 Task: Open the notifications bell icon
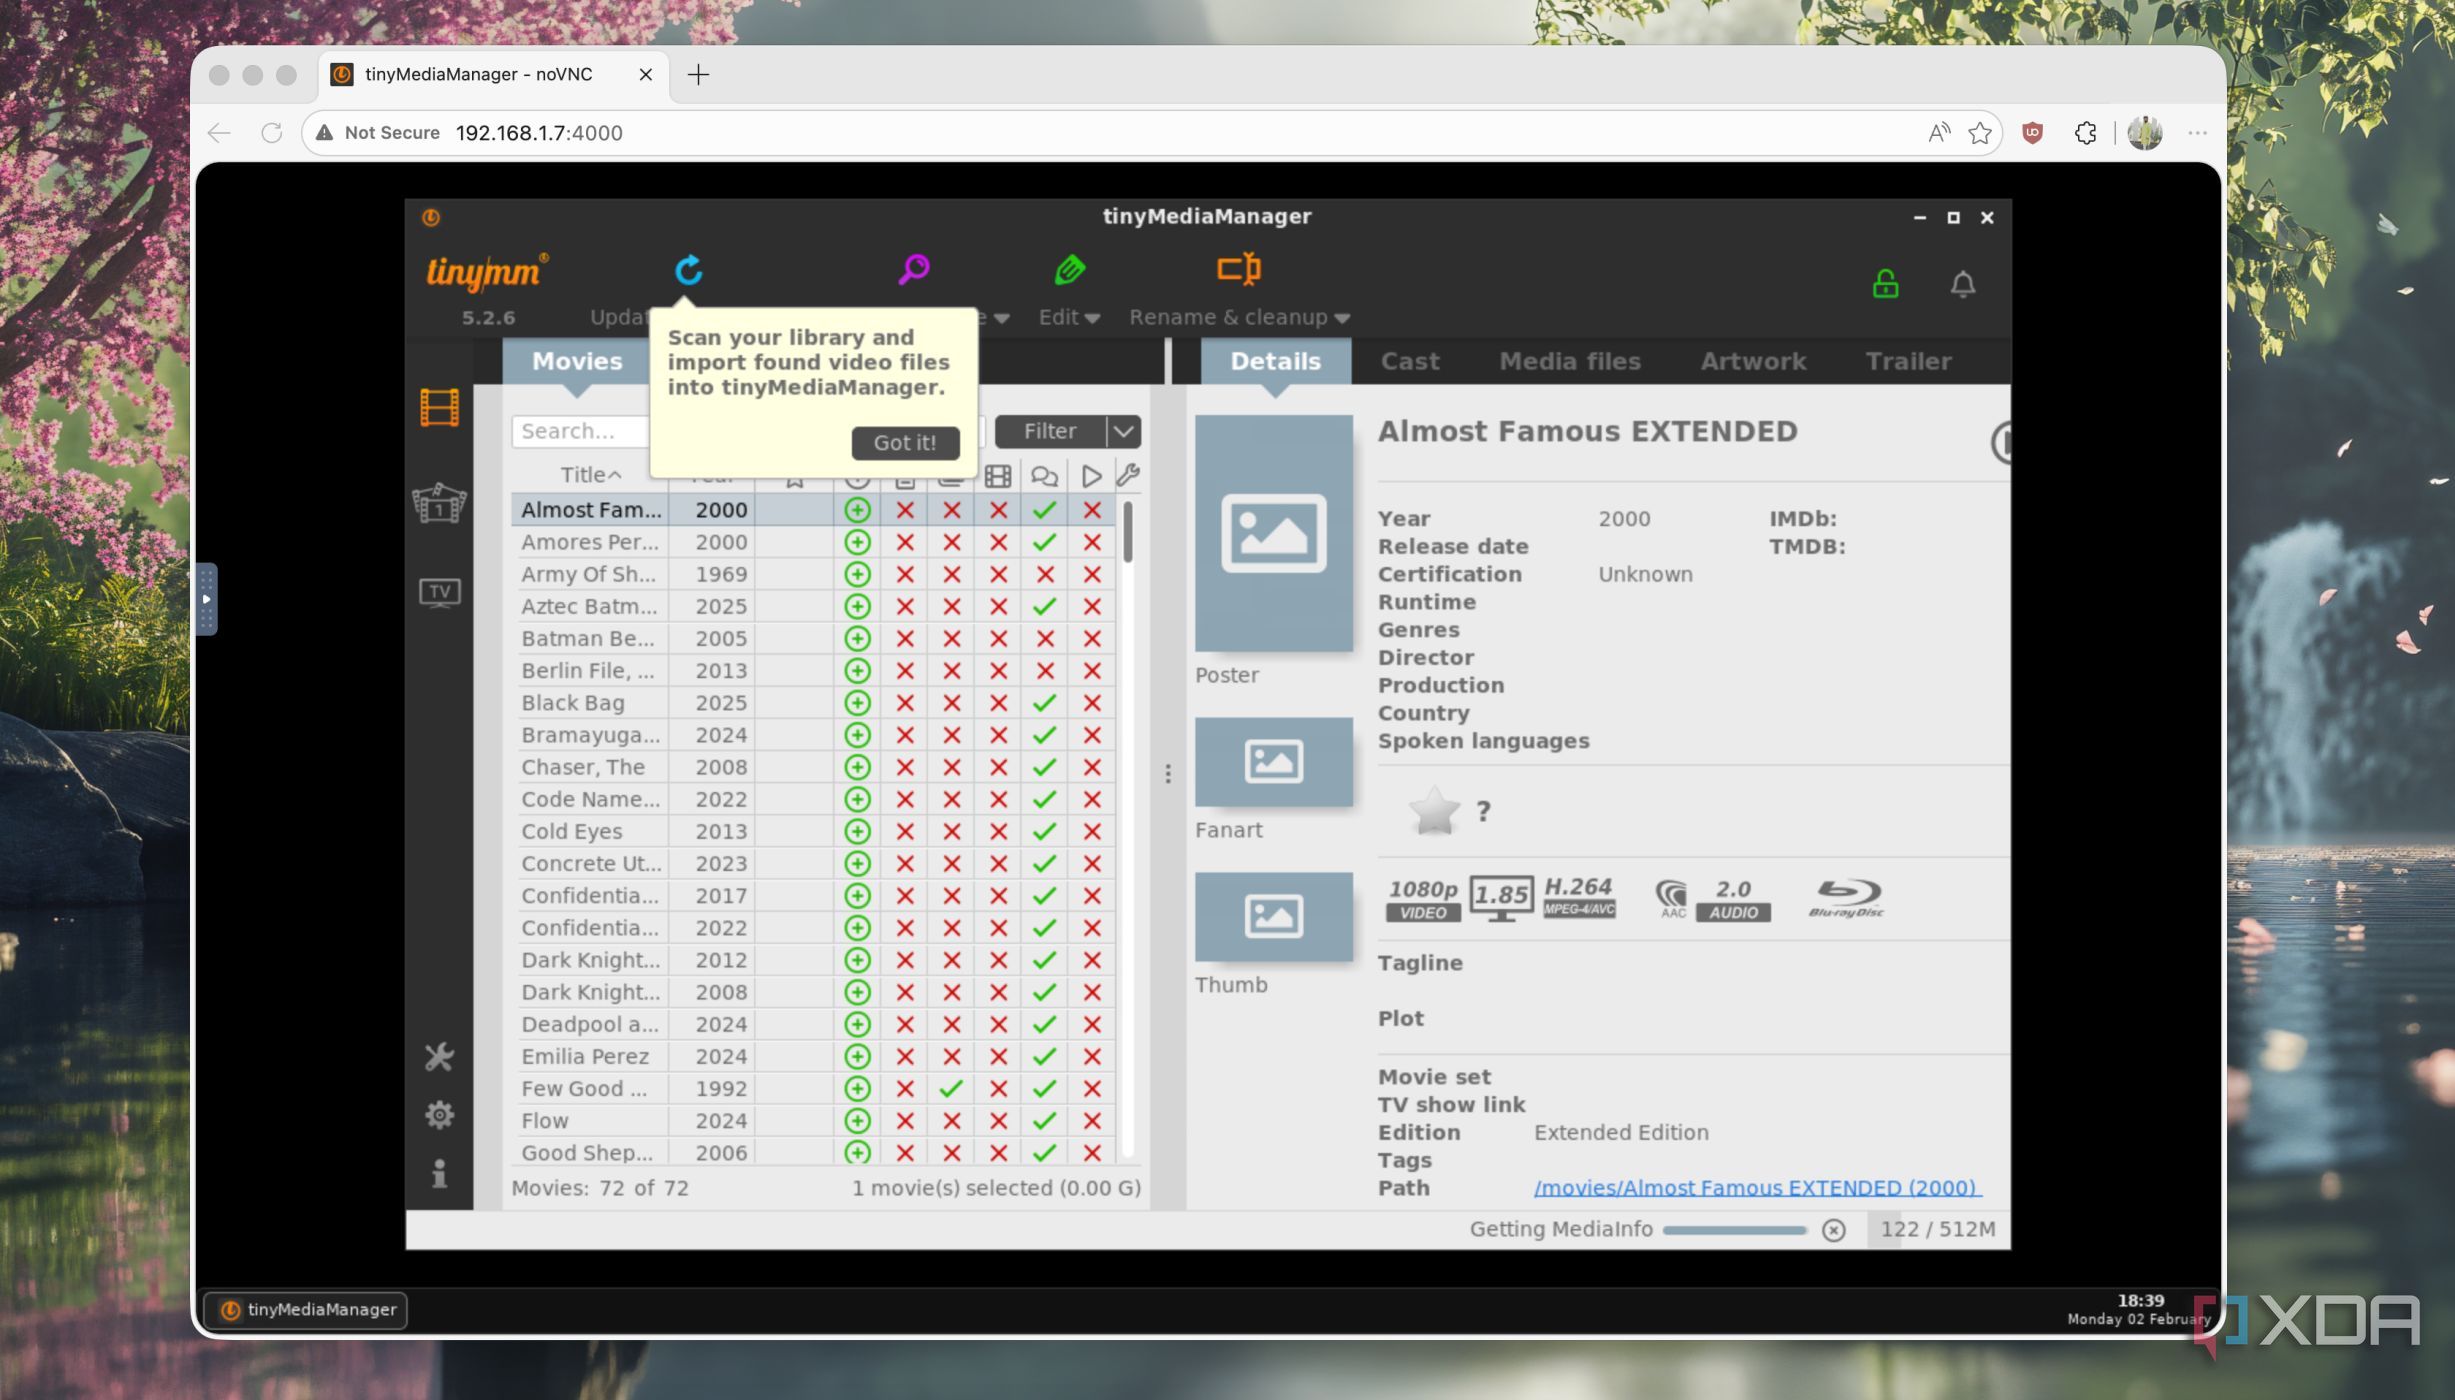[1962, 285]
